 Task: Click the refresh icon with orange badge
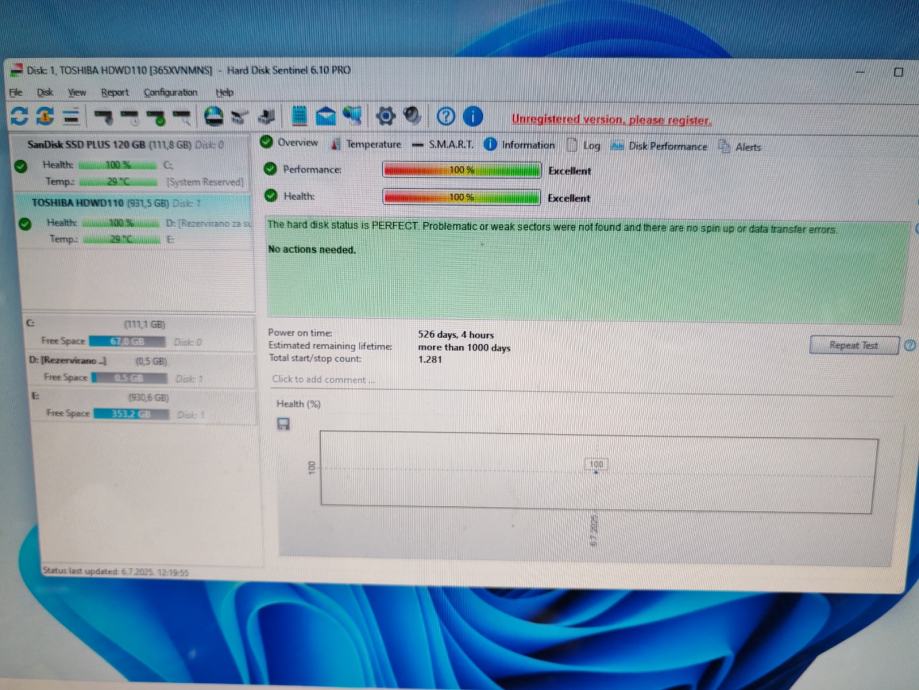coord(45,115)
